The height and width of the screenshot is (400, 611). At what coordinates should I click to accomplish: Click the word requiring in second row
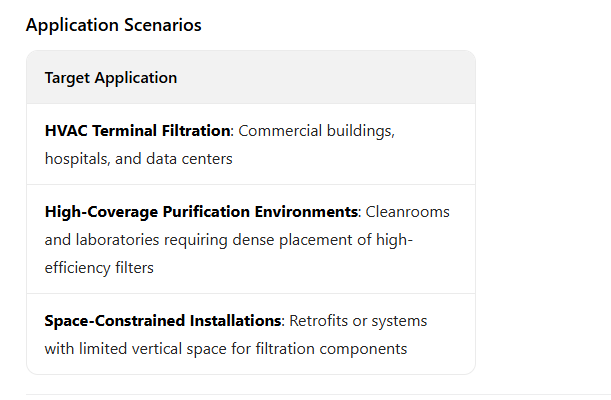(196, 240)
